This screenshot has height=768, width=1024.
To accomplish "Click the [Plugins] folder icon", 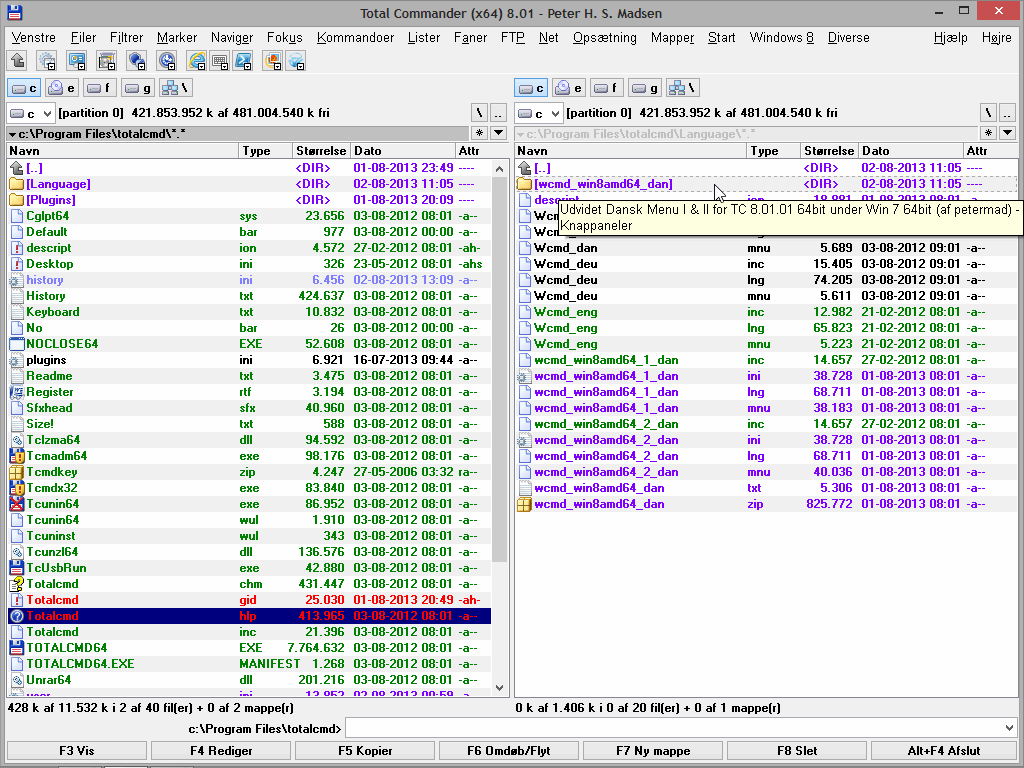I will click(x=16, y=200).
